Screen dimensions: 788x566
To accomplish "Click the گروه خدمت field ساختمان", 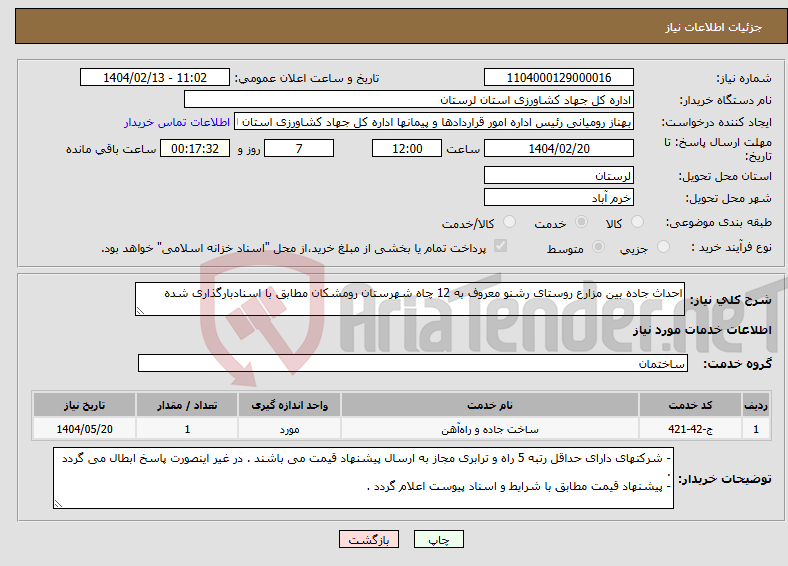I will pos(413,363).
